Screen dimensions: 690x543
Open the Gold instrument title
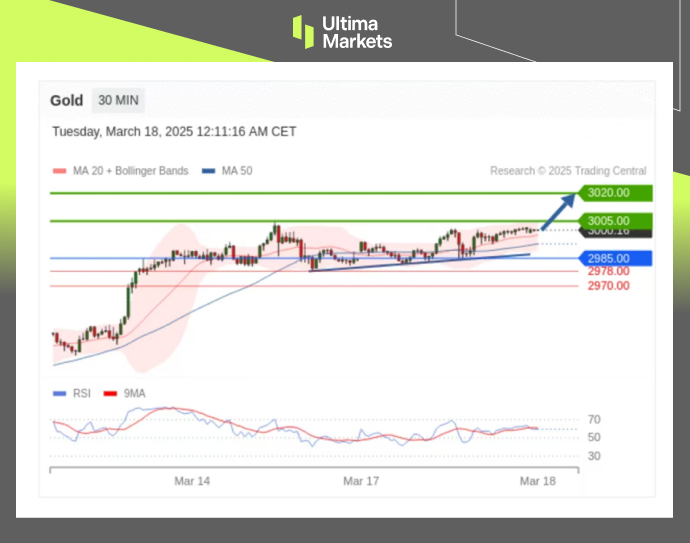[x=67, y=101]
